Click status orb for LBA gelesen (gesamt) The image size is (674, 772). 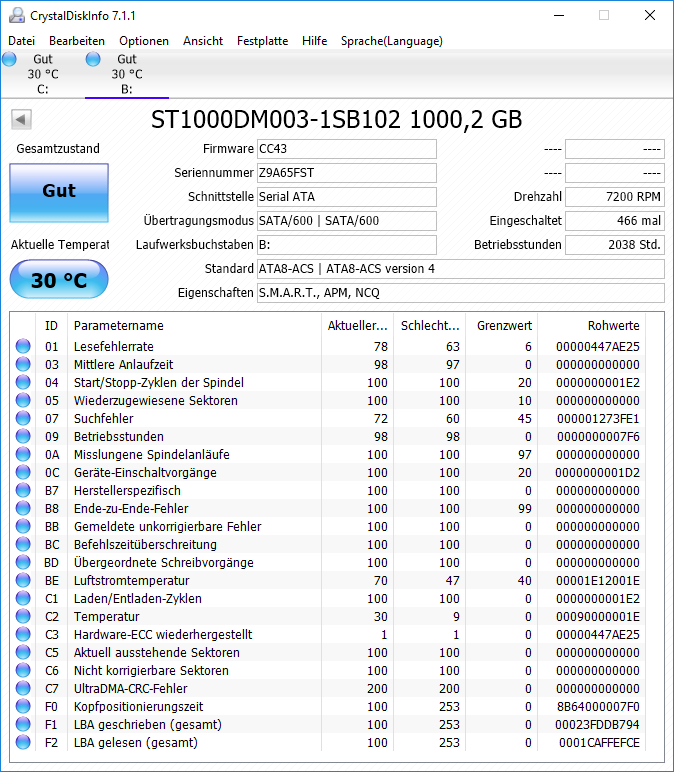pos(23,742)
